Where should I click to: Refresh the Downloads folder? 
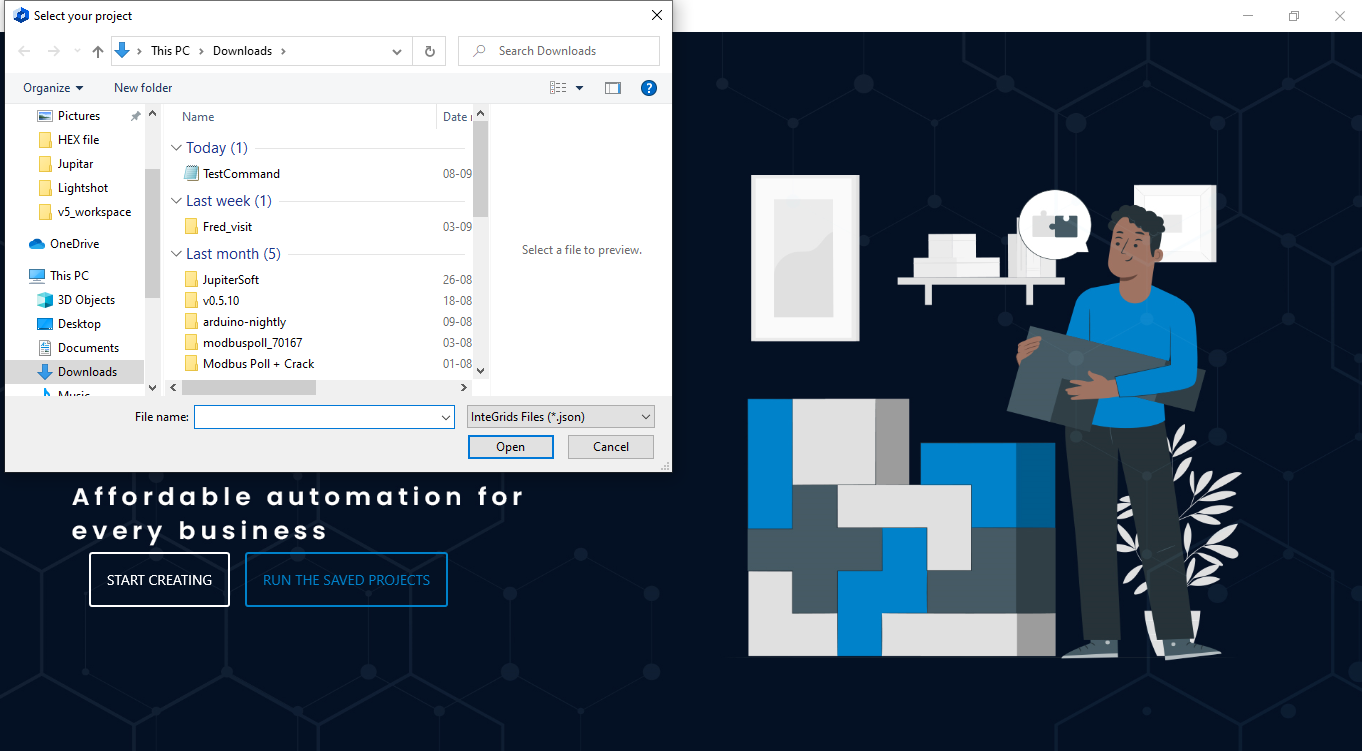click(x=430, y=51)
